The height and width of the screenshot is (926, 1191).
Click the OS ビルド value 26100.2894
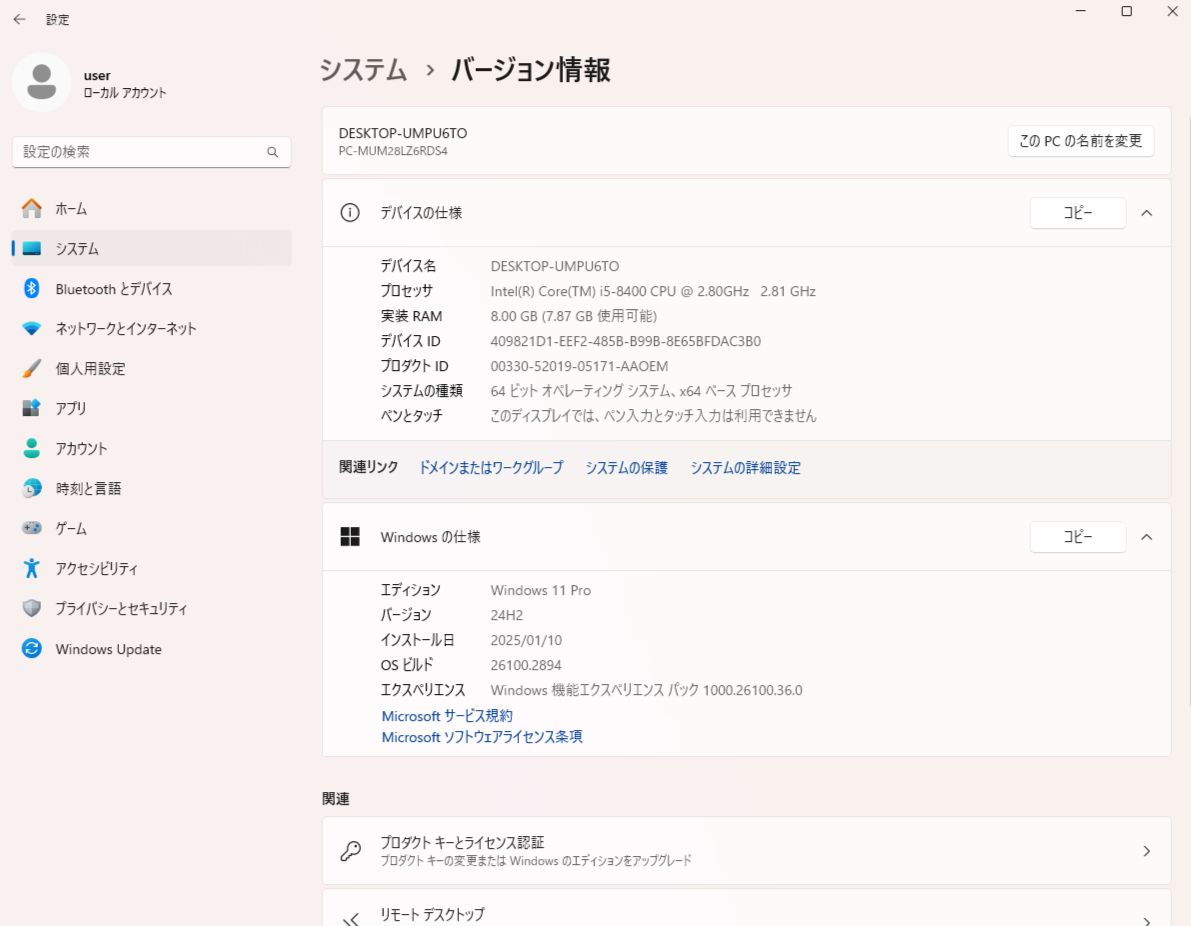pyautogui.click(x=526, y=665)
